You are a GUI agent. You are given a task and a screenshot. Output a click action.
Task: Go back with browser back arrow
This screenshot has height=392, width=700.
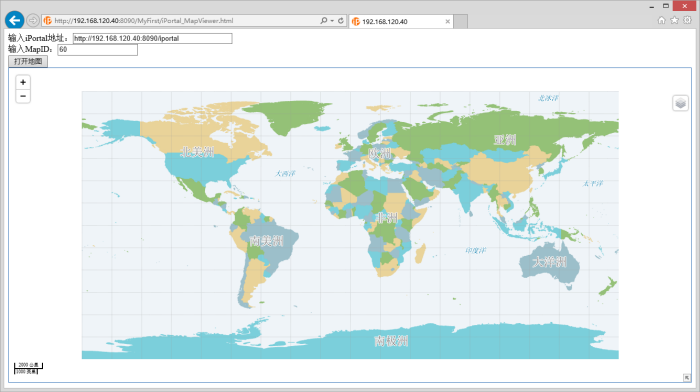point(15,21)
